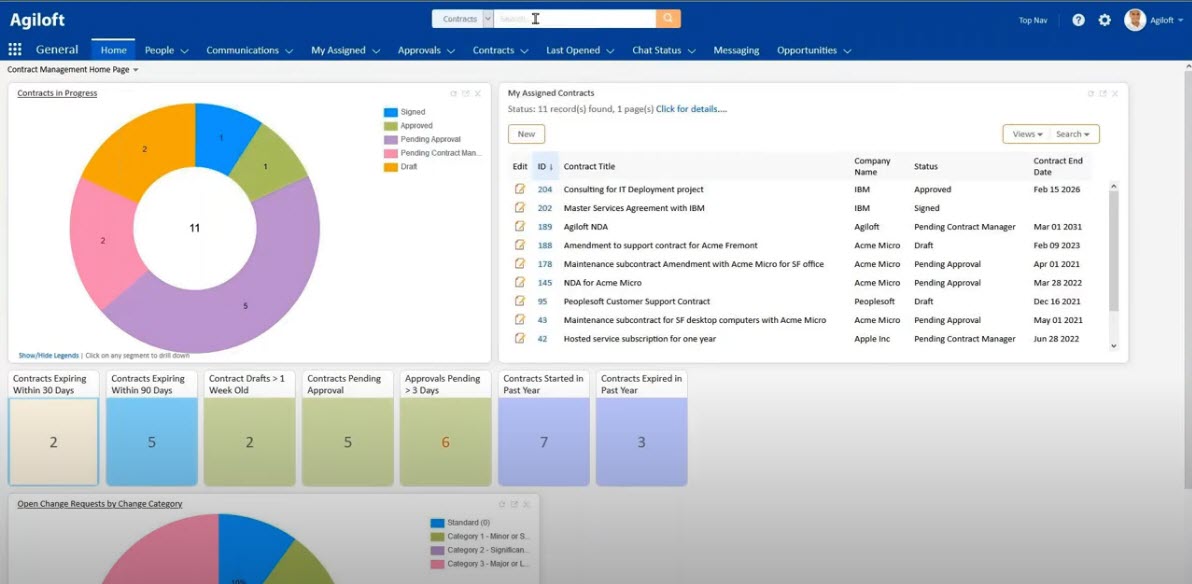
Task: Click edit icon for contract 43
Action: point(520,319)
